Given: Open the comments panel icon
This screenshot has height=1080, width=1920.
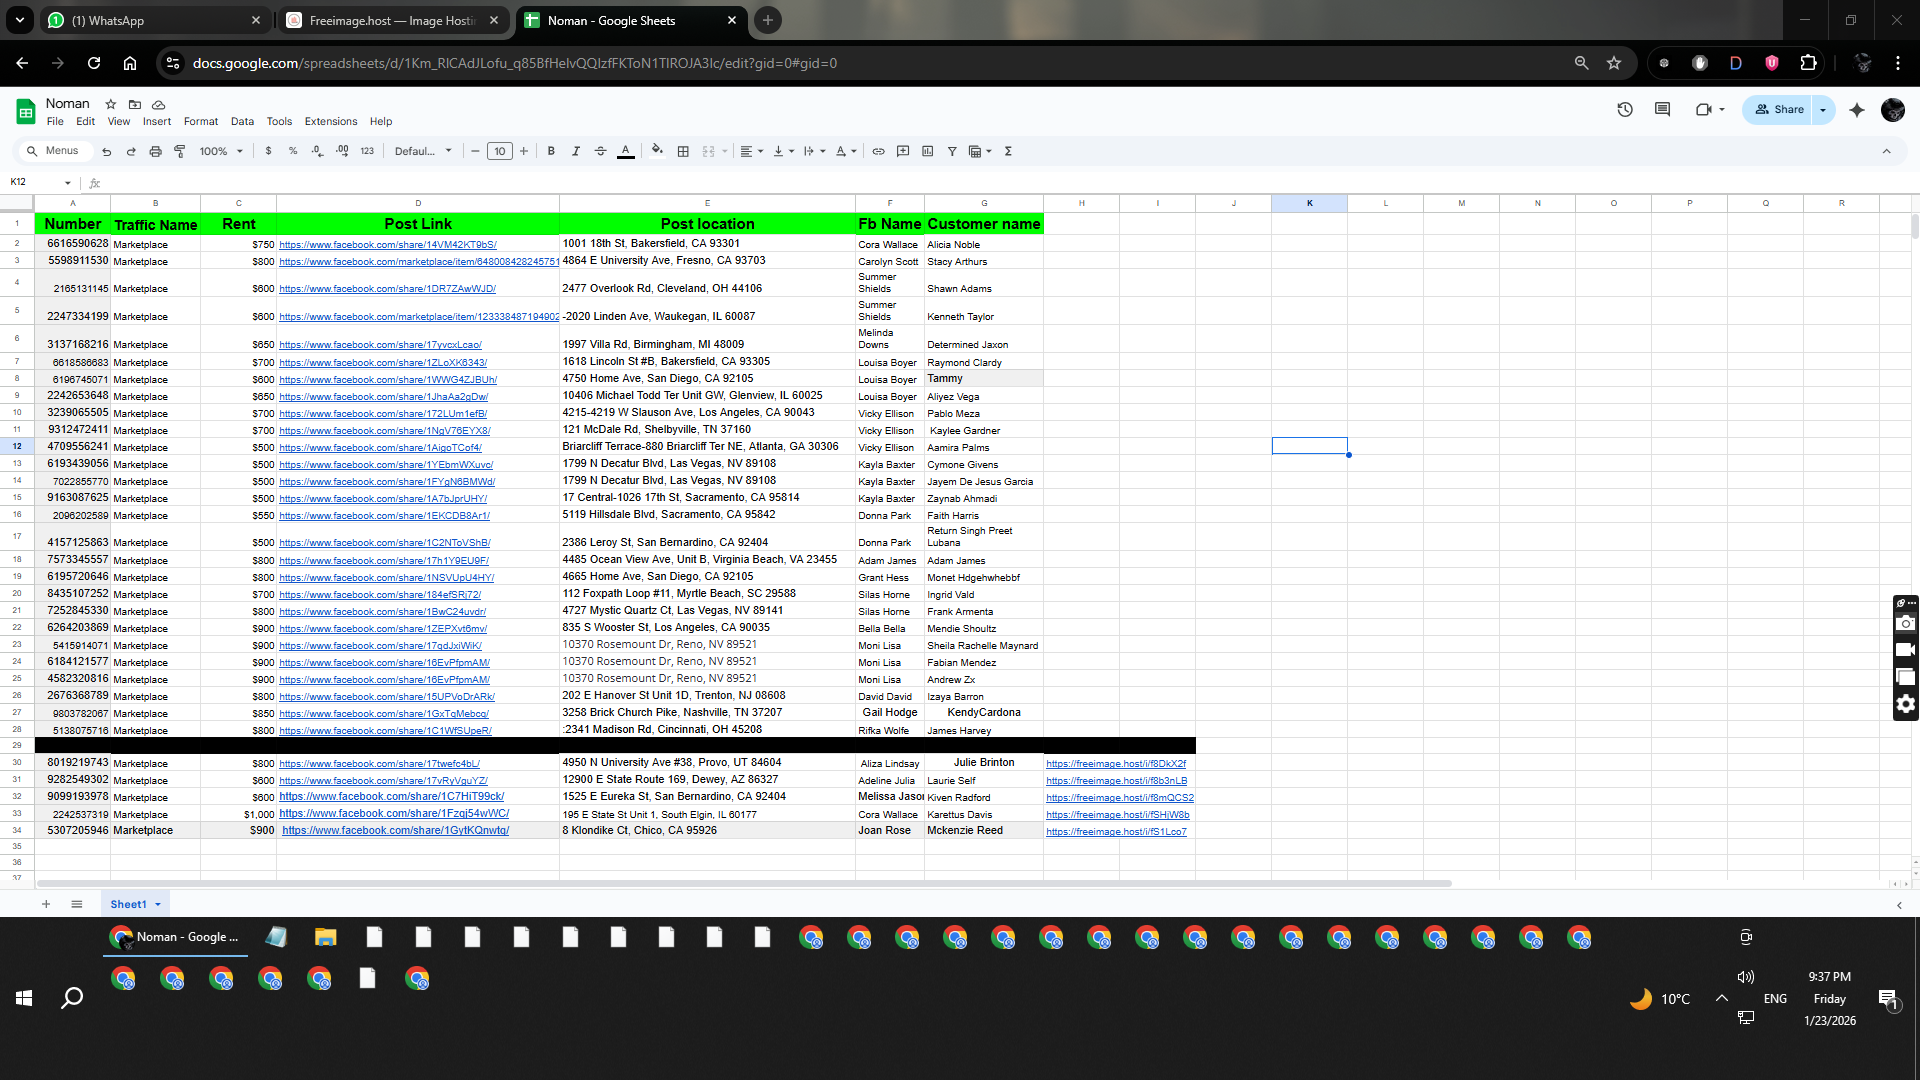Looking at the screenshot, I should coord(1662,110).
